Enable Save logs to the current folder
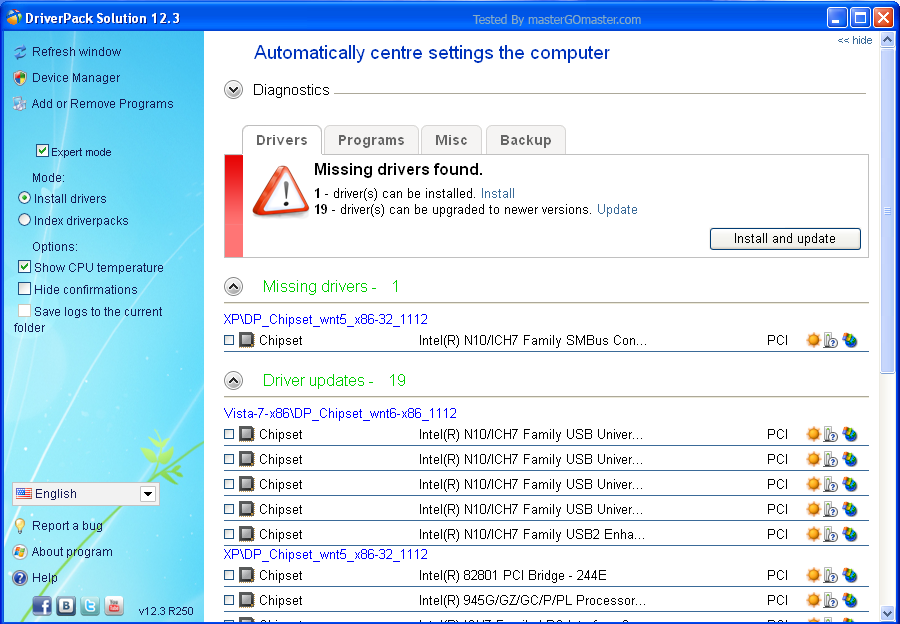 click(x=24, y=311)
